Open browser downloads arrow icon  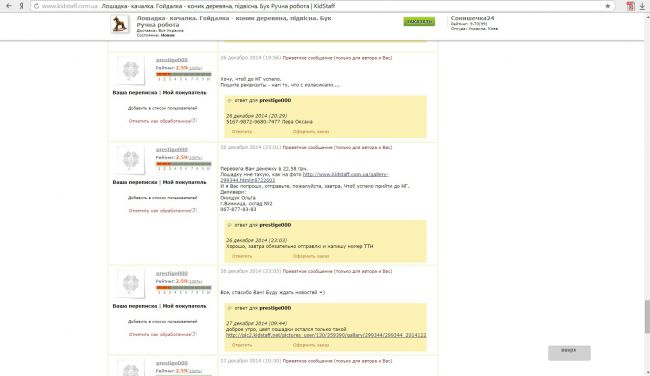point(642,6)
